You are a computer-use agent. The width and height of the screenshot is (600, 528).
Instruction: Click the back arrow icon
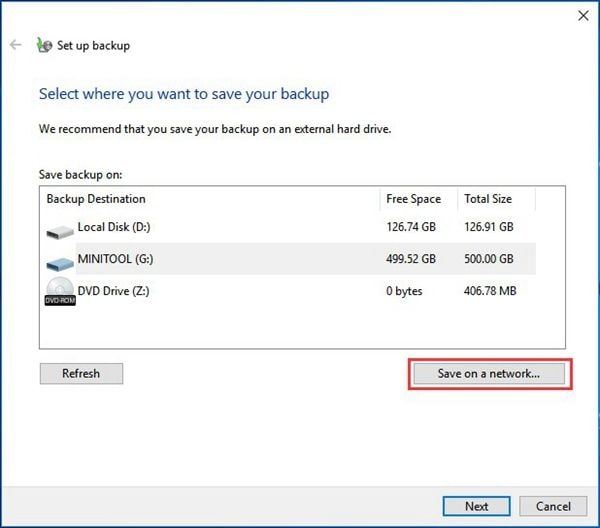[x=15, y=45]
